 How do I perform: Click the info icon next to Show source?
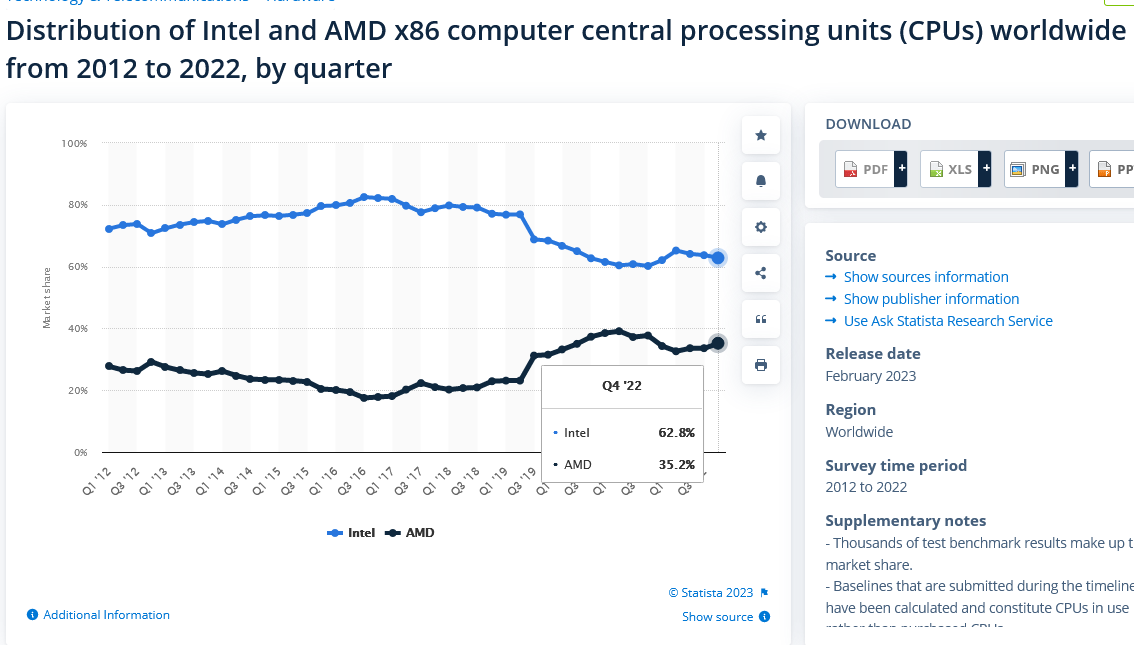tap(765, 616)
